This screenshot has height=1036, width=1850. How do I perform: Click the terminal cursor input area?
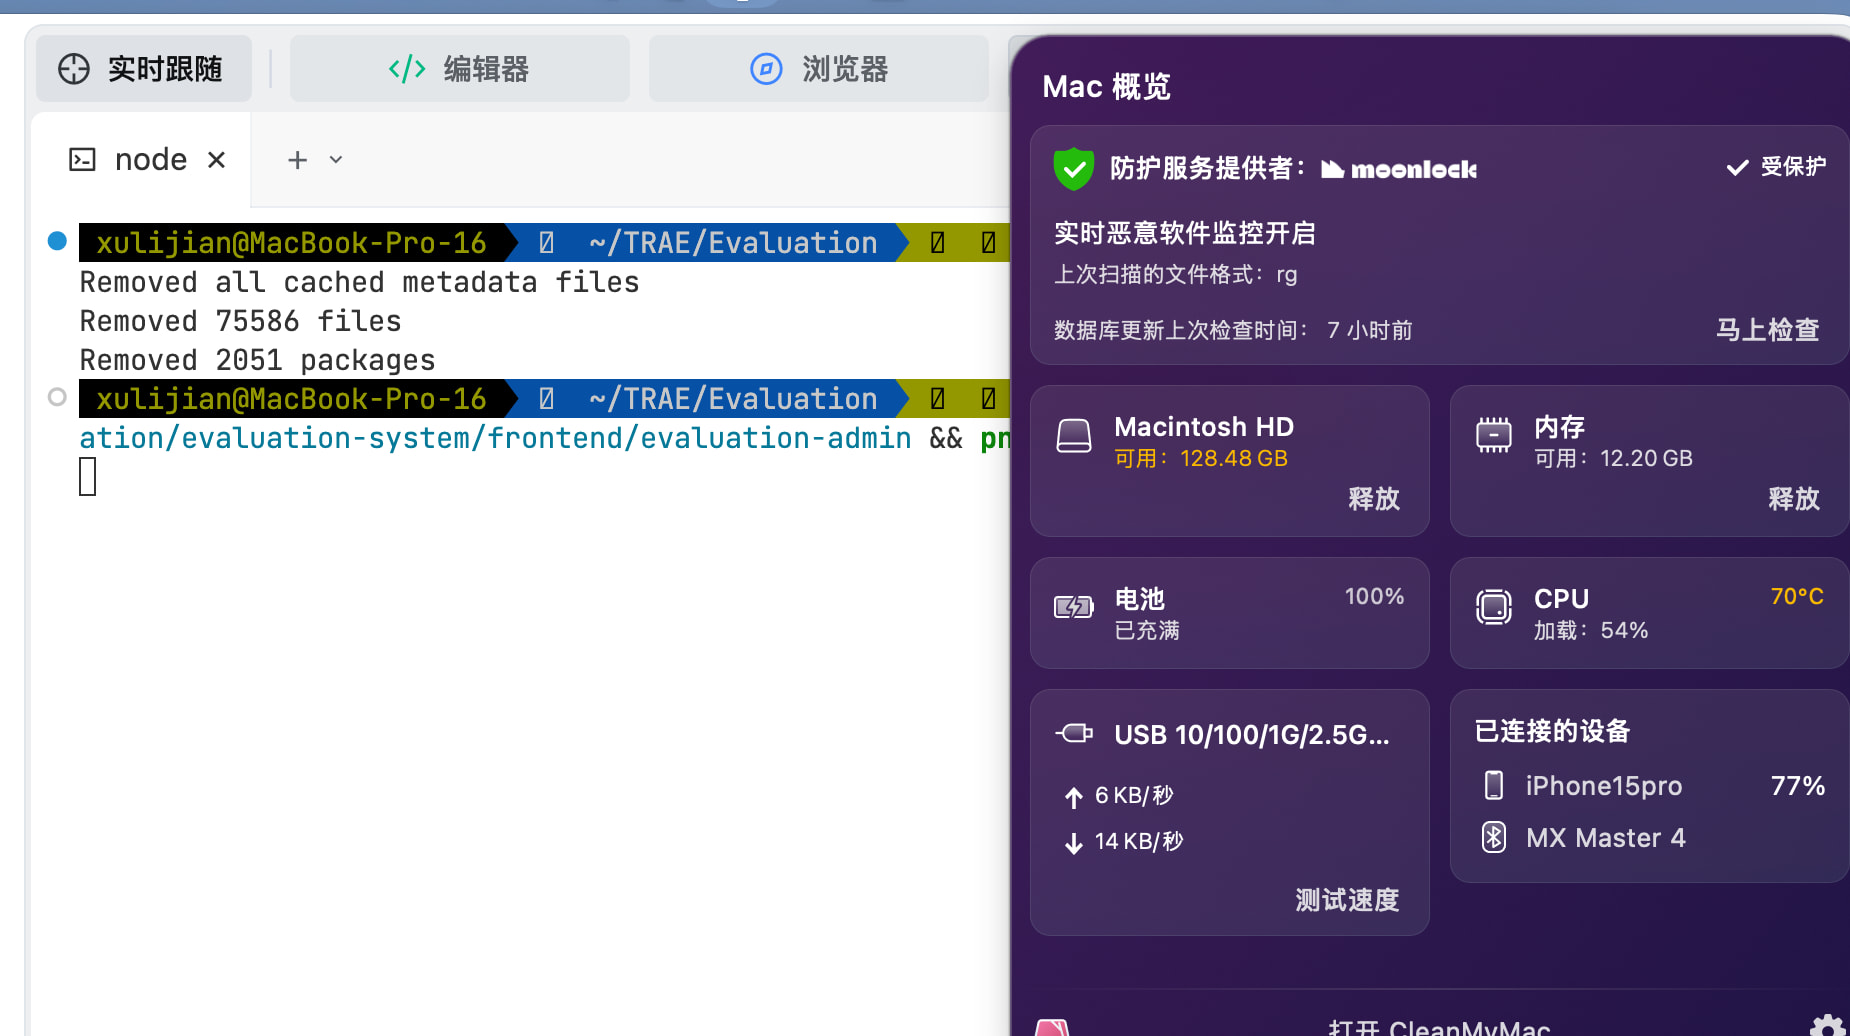click(x=88, y=476)
